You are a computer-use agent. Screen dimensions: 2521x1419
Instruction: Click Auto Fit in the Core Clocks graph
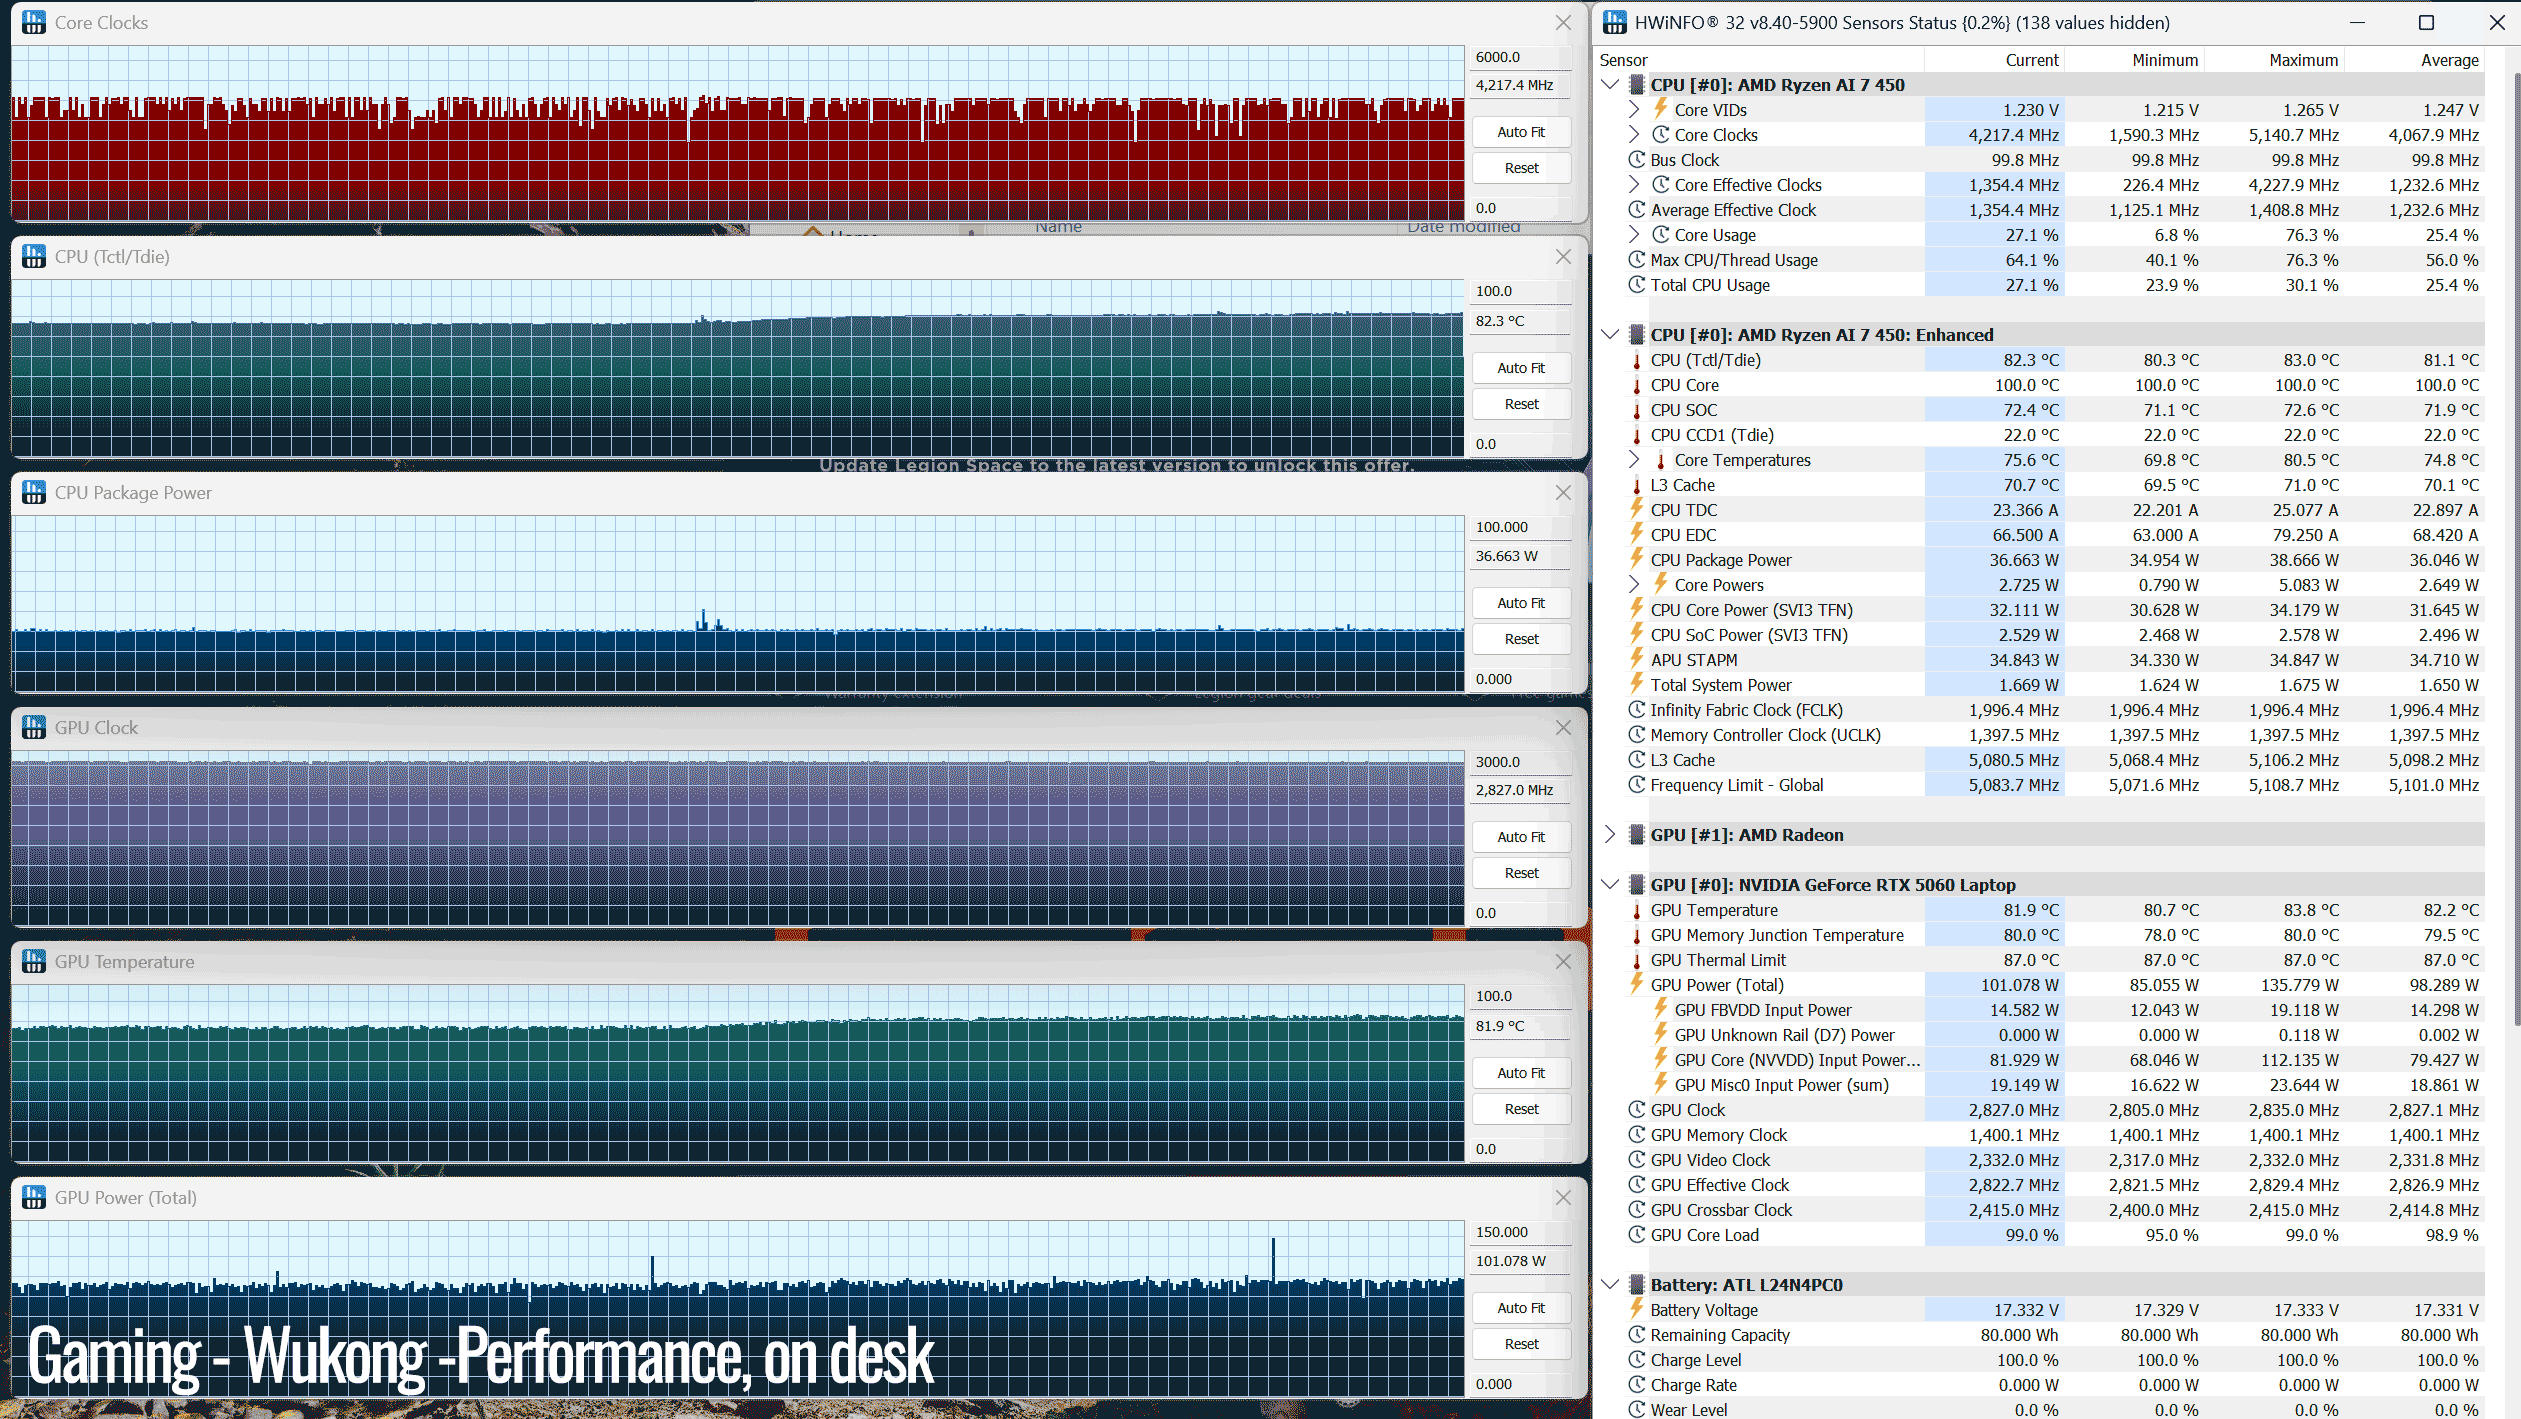click(1521, 132)
